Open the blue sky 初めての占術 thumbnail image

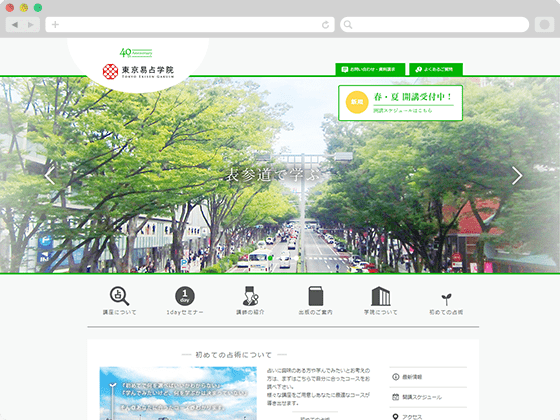coord(178,393)
